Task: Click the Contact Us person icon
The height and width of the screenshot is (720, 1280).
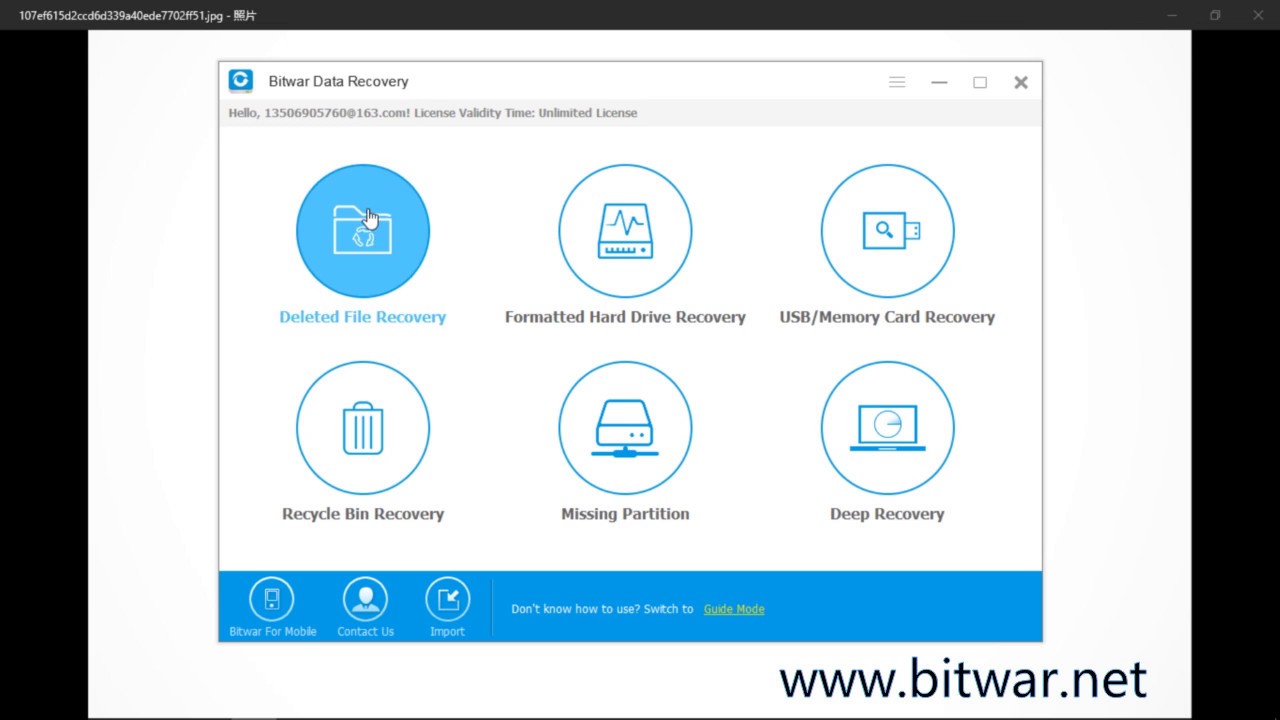Action: 365,599
